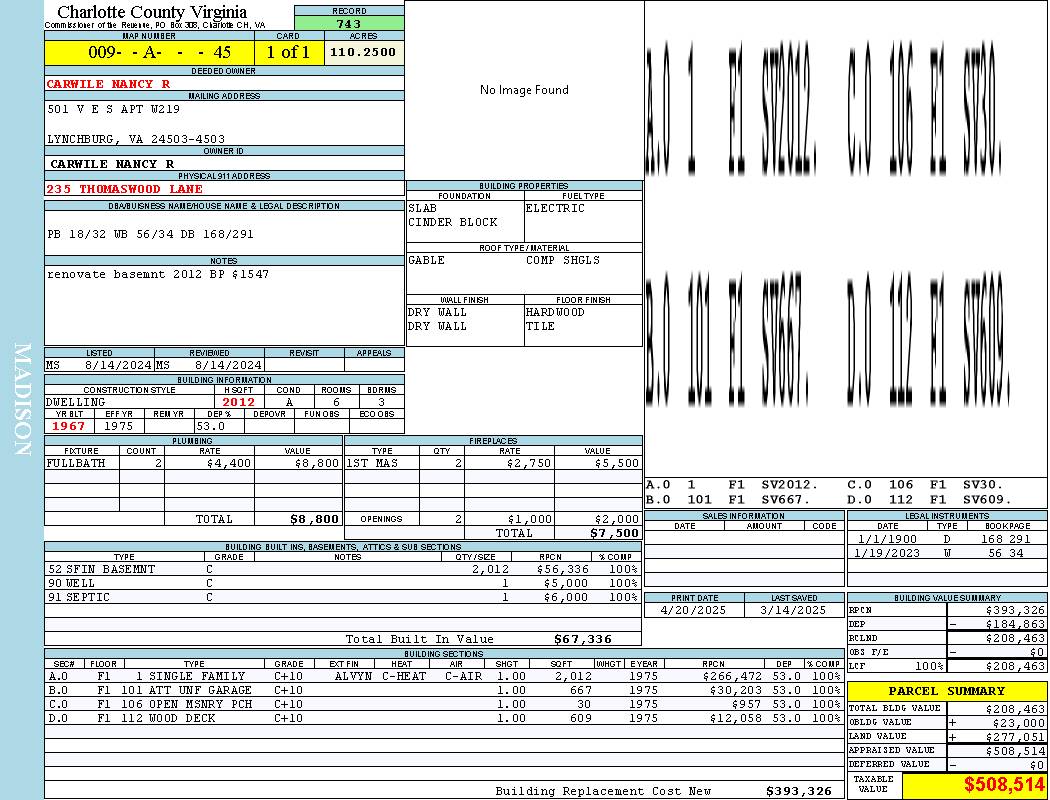Click Total Built In Value $67,336
This screenshot has height=800, width=1050.
[x=583, y=639]
